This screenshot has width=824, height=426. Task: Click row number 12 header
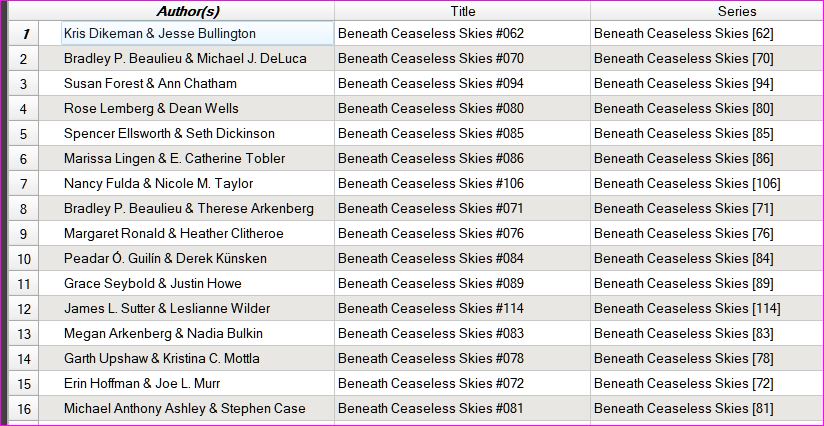click(x=24, y=308)
